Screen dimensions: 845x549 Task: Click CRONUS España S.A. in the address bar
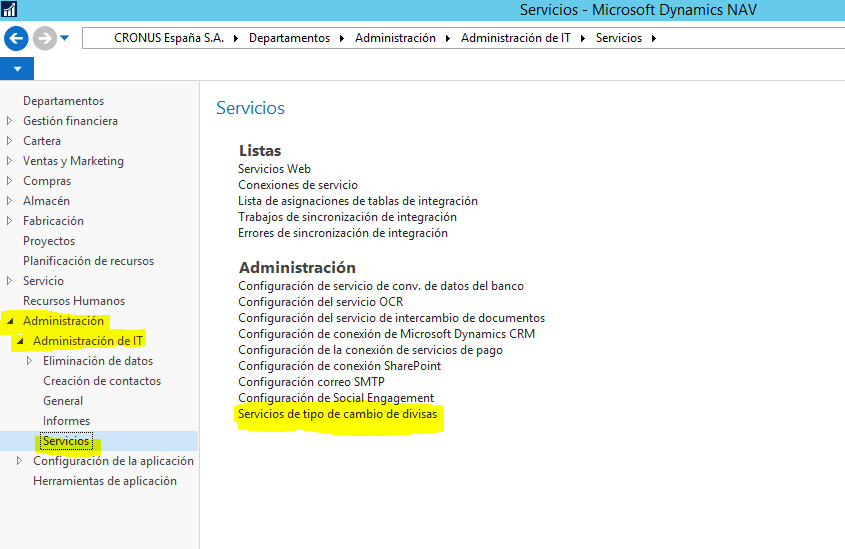pyautogui.click(x=169, y=38)
